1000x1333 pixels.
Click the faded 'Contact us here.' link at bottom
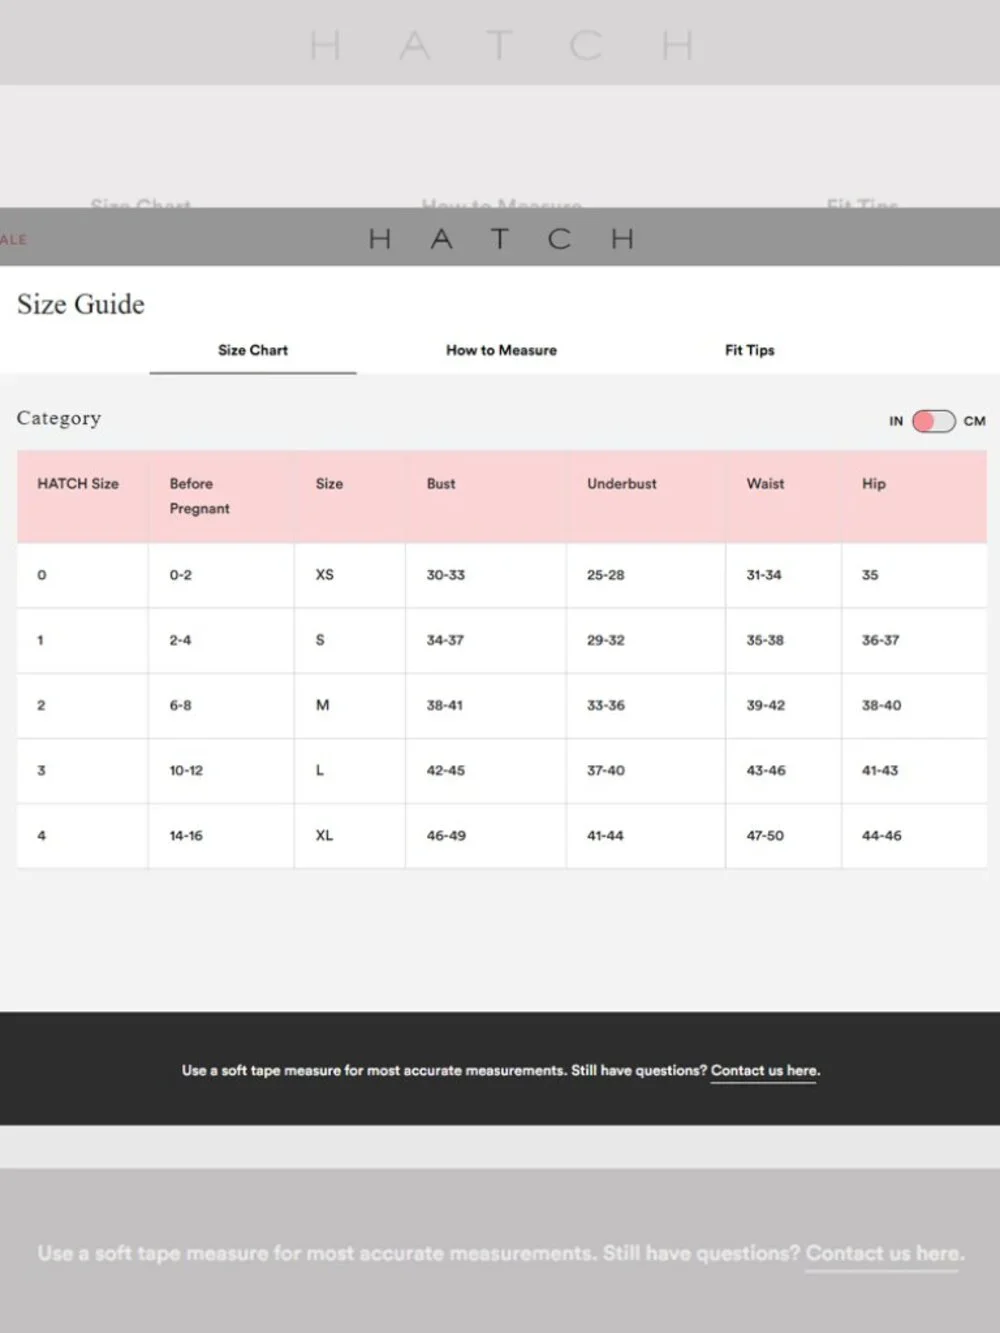click(884, 1254)
